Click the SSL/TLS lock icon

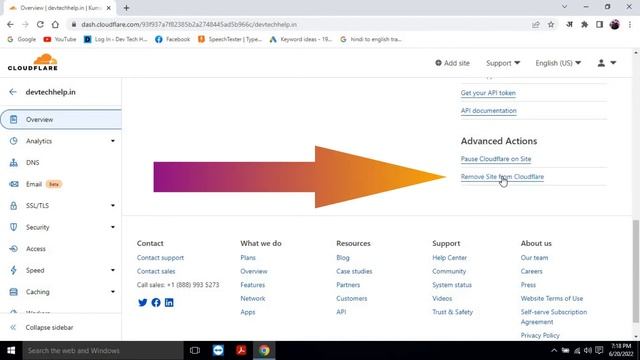[13, 205]
